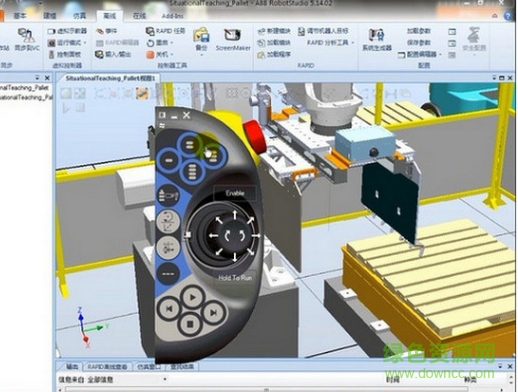Screen dimensions: 518x392
Task: Click the FlexPendant Play program key
Action: tap(192, 297)
